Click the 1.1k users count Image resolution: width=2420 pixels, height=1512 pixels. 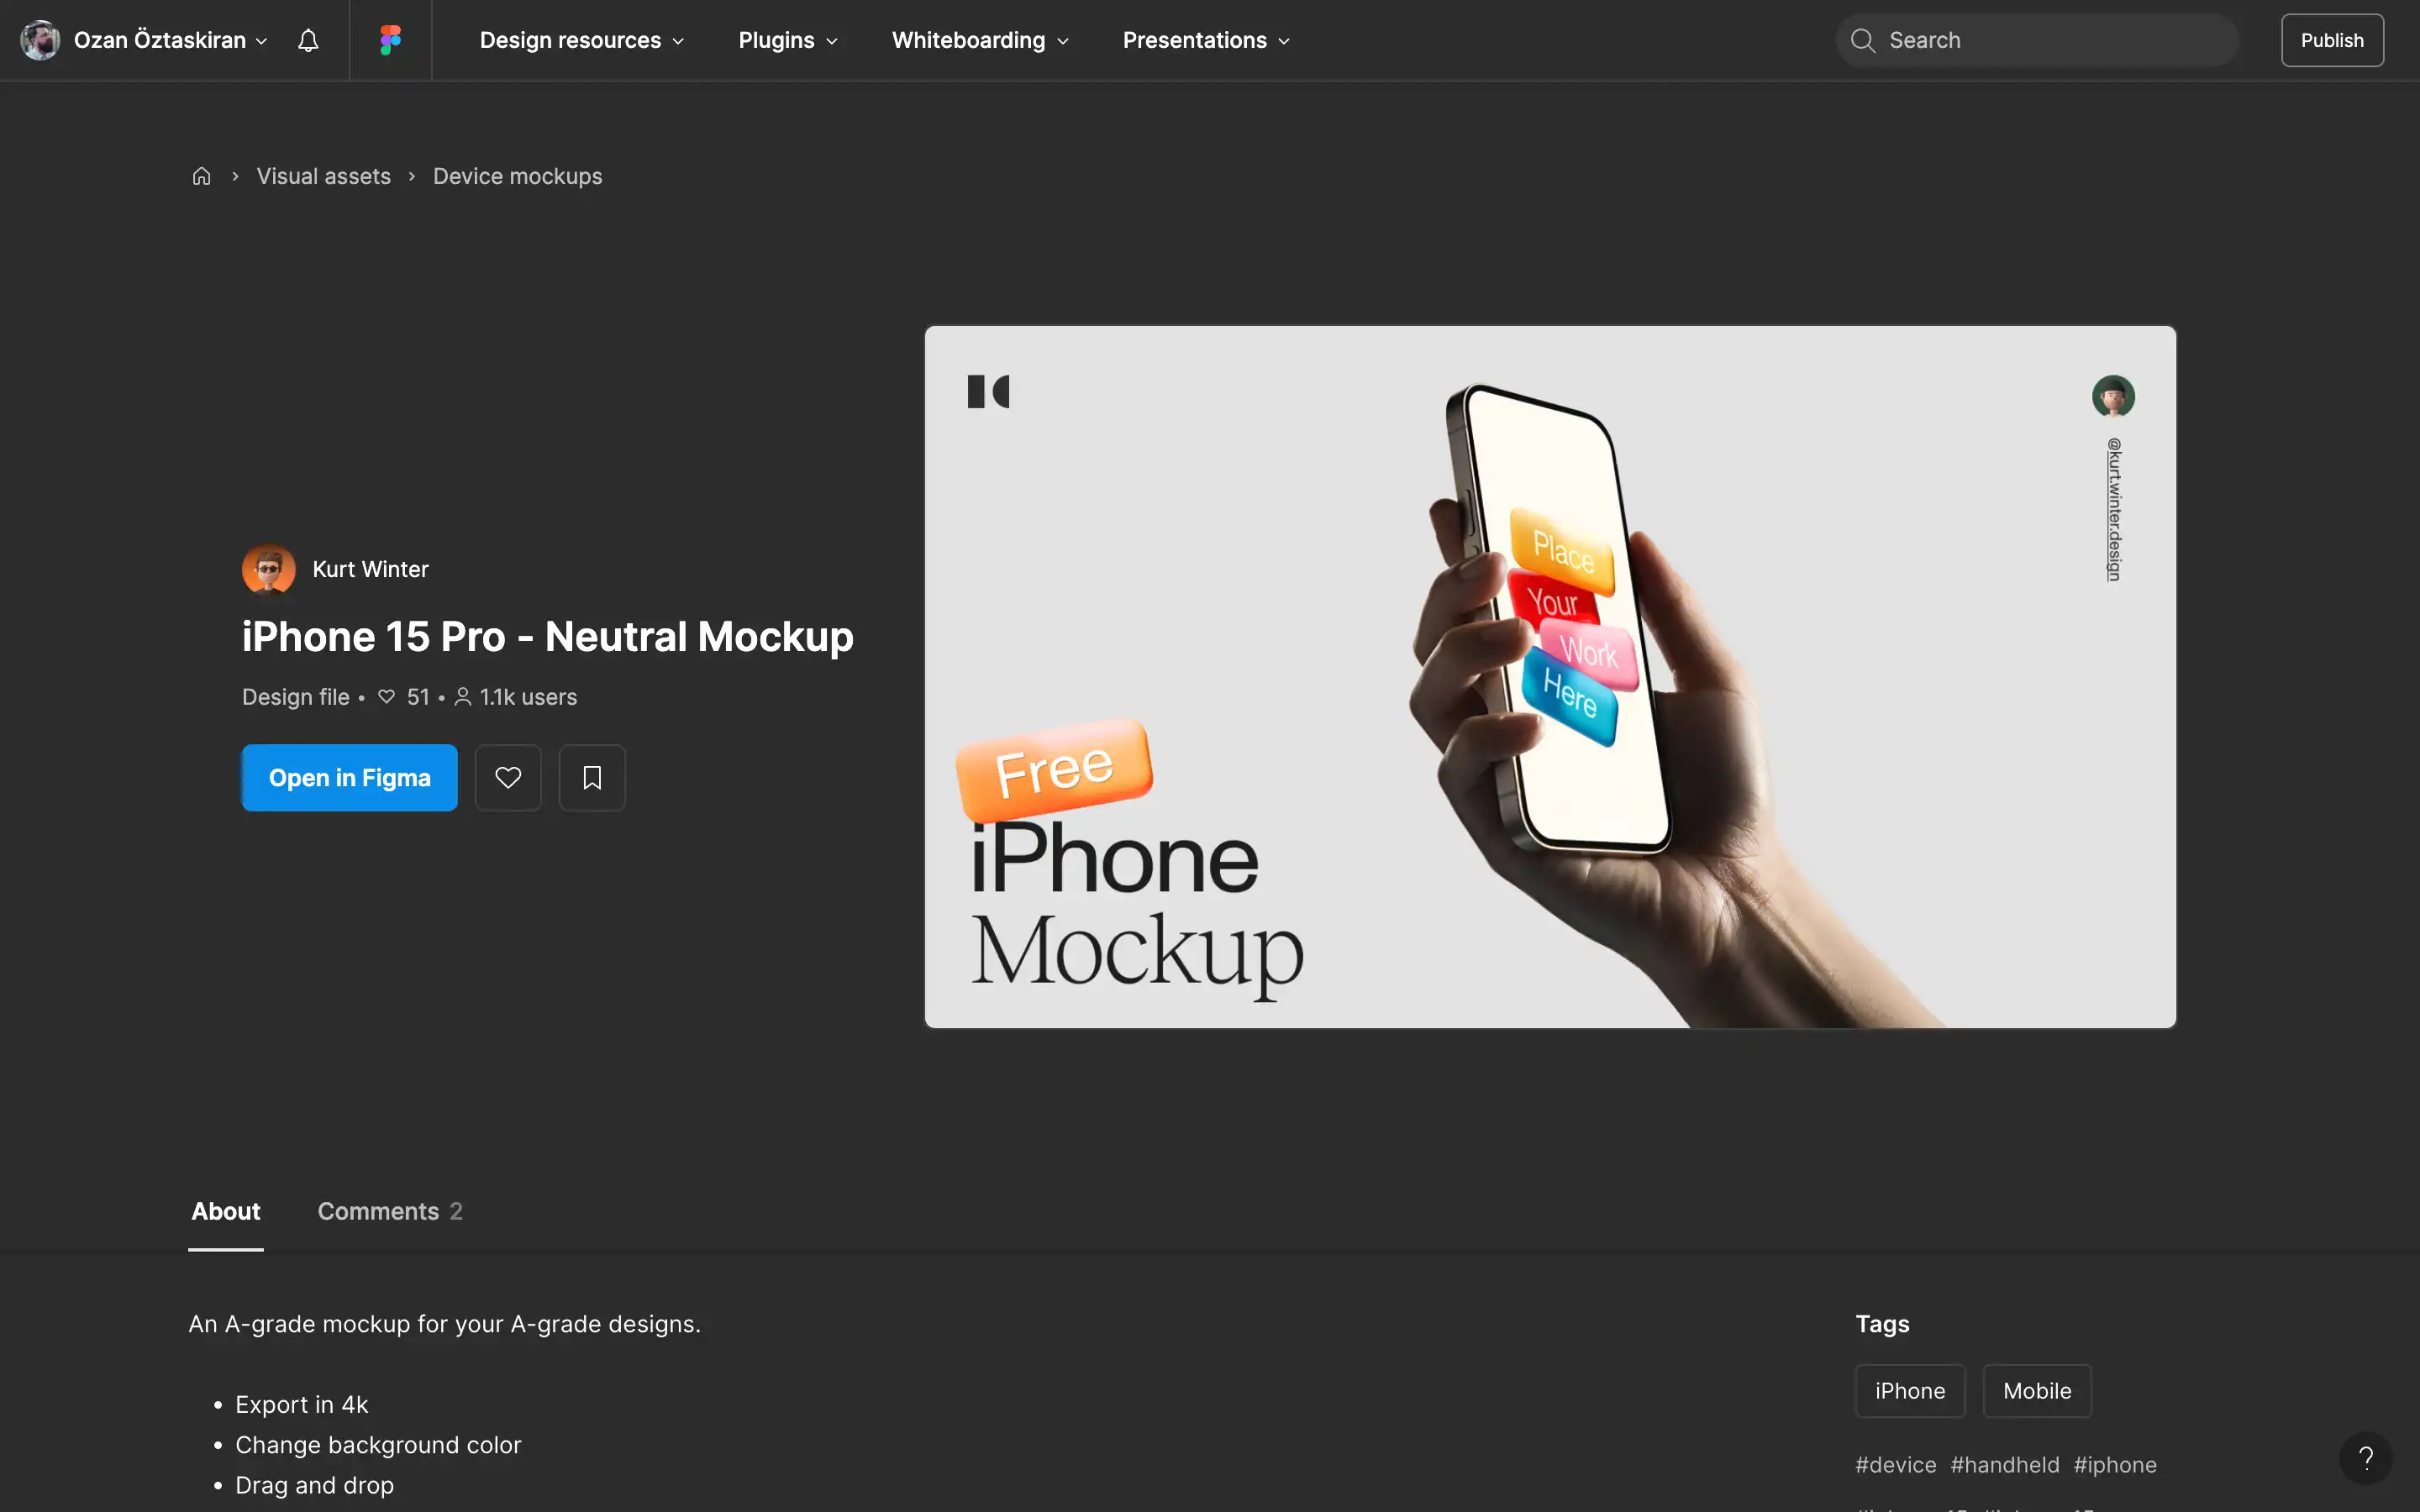coord(516,697)
